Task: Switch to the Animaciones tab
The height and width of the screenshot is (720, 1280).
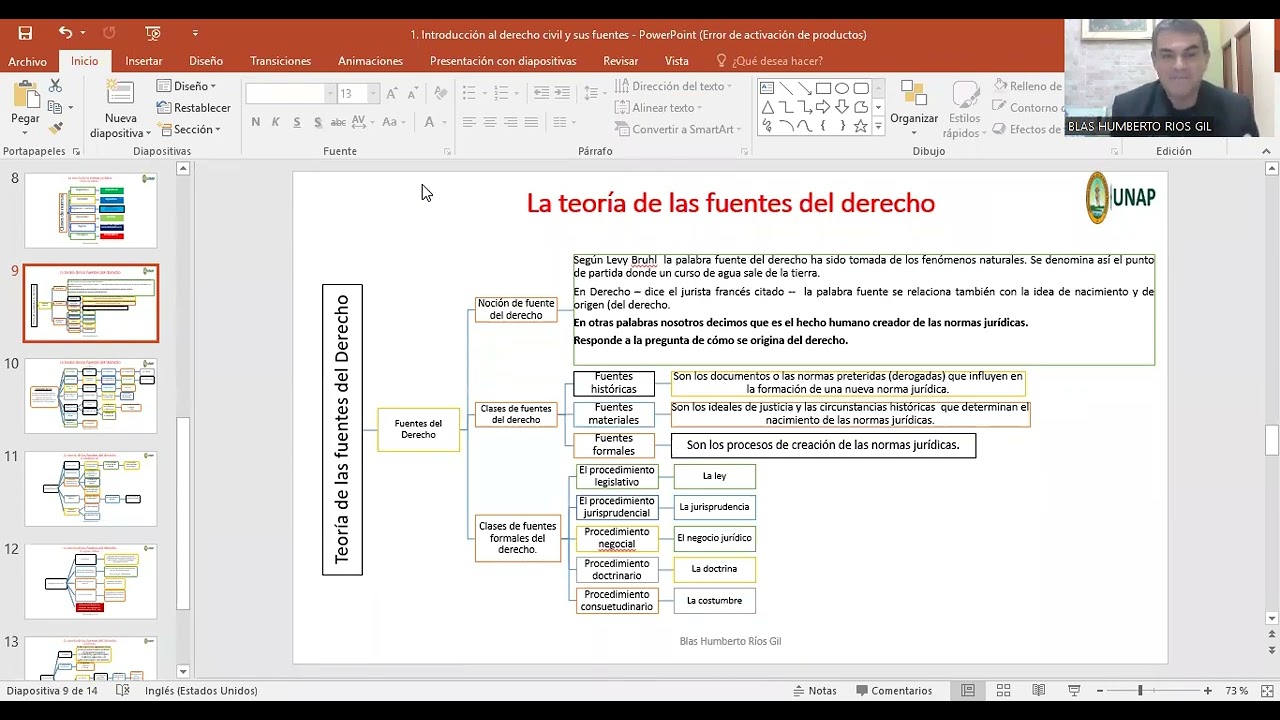Action: point(370,61)
